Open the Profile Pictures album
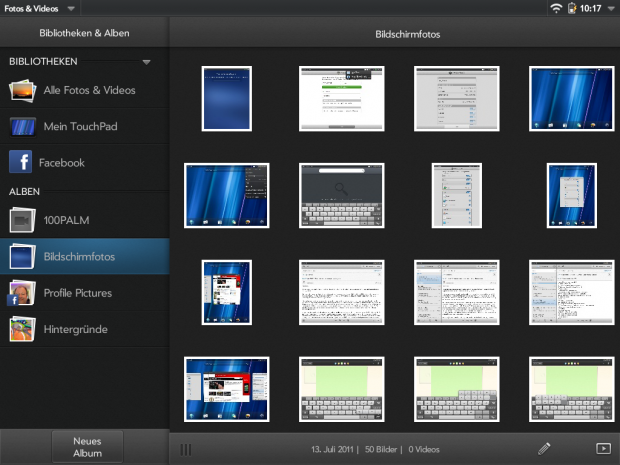 click(x=77, y=293)
